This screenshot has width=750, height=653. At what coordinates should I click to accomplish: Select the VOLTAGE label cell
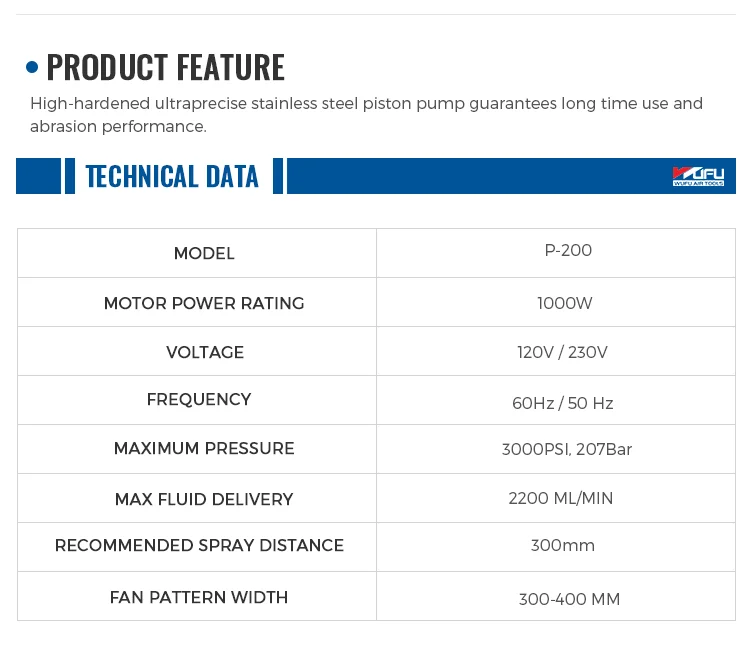pyautogui.click(x=205, y=352)
